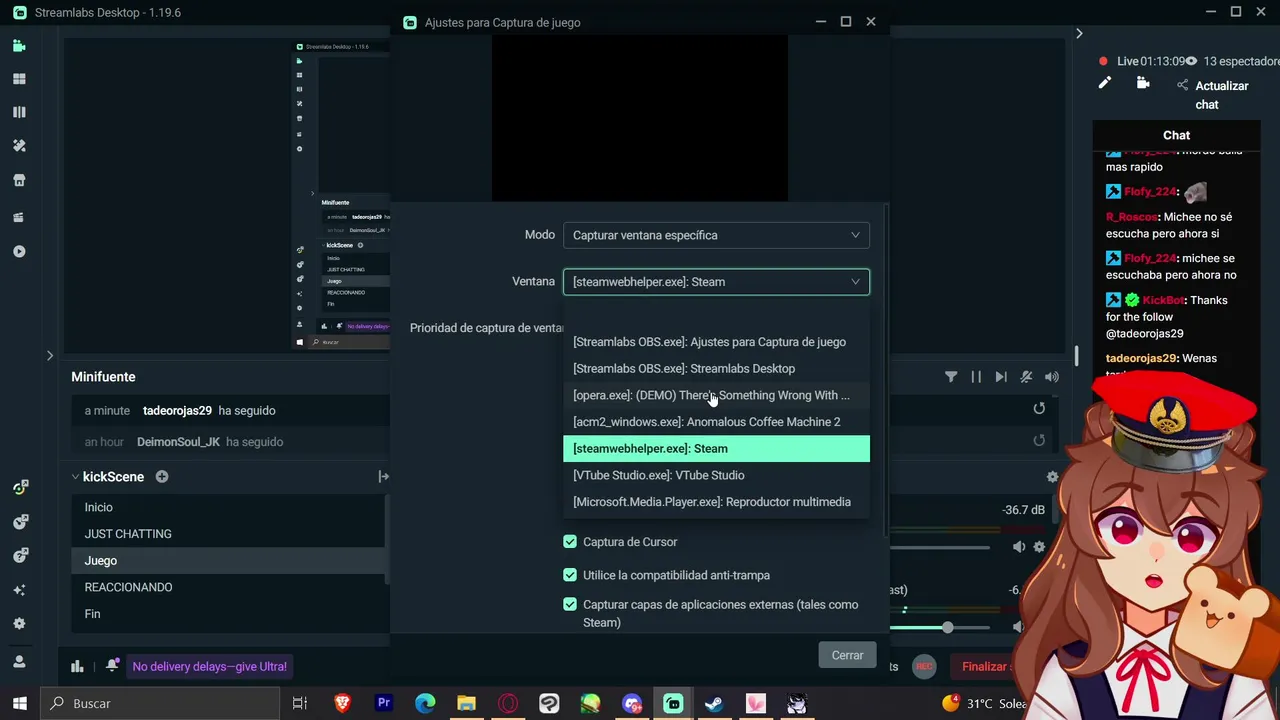Image resolution: width=1280 pixels, height=720 pixels.
Task: Select the REACCIONANDO scene
Action: point(229,587)
